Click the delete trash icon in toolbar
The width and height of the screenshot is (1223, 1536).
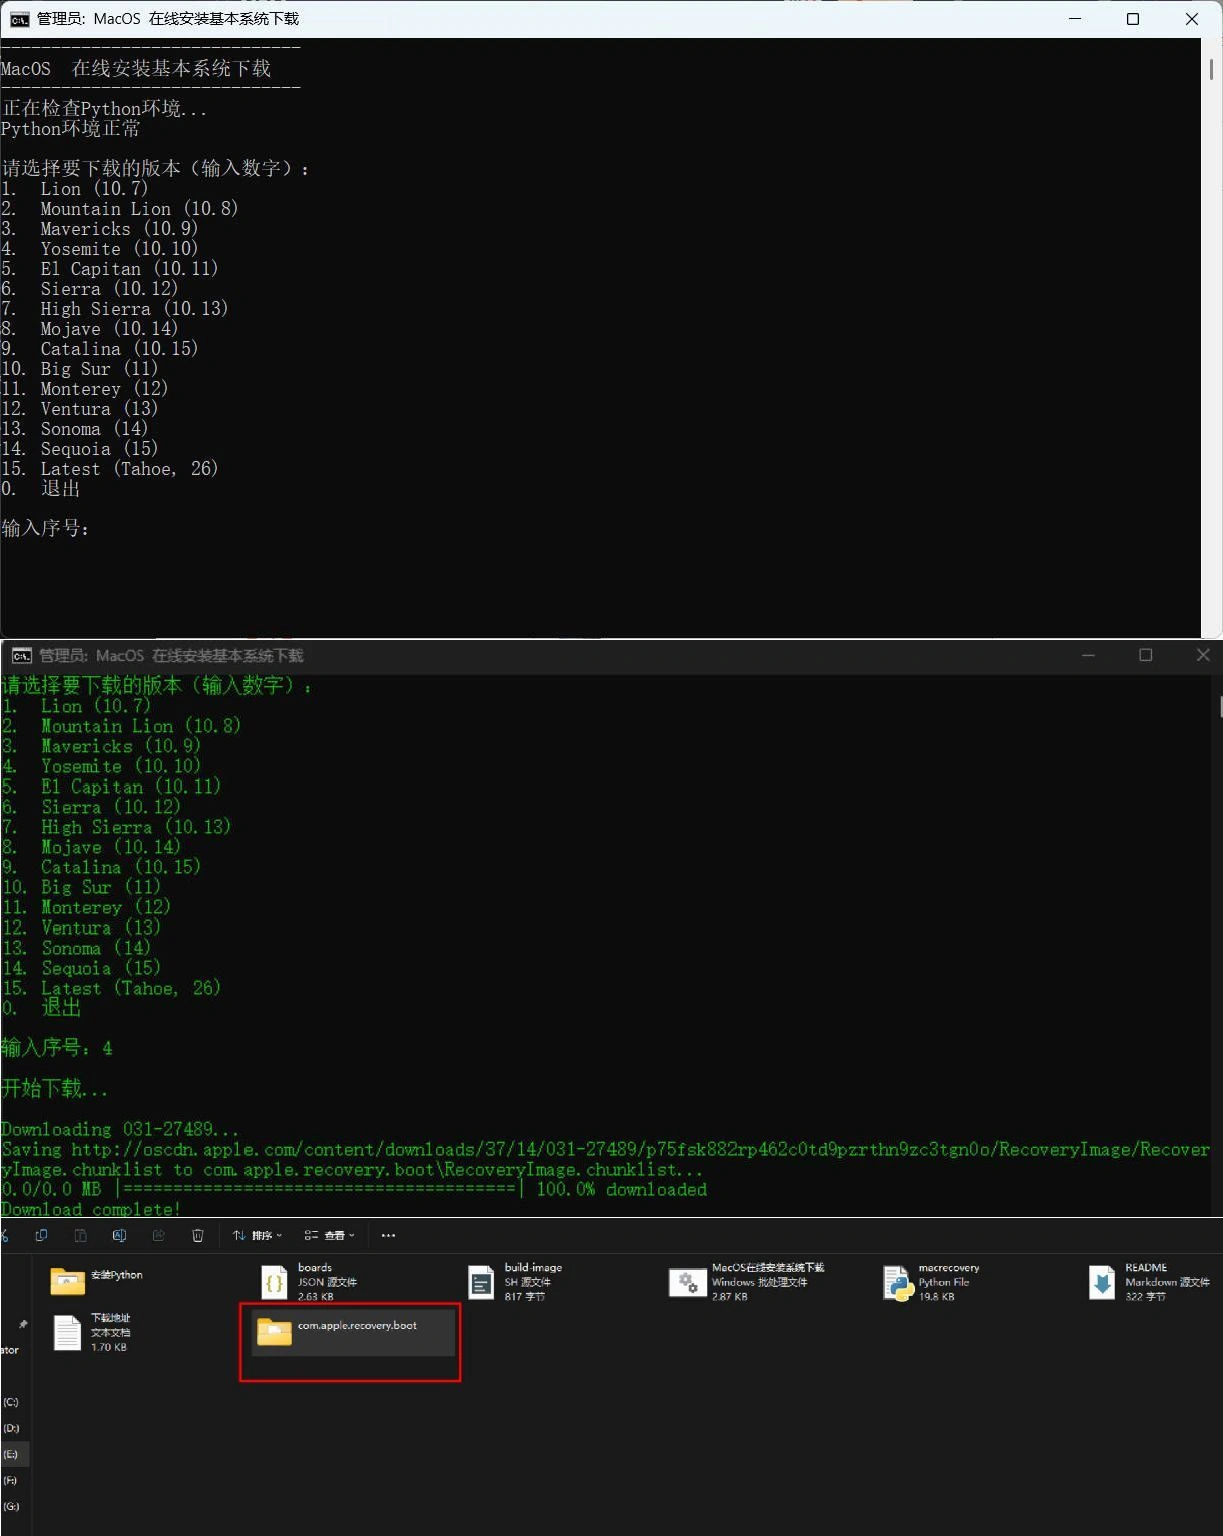(198, 1235)
